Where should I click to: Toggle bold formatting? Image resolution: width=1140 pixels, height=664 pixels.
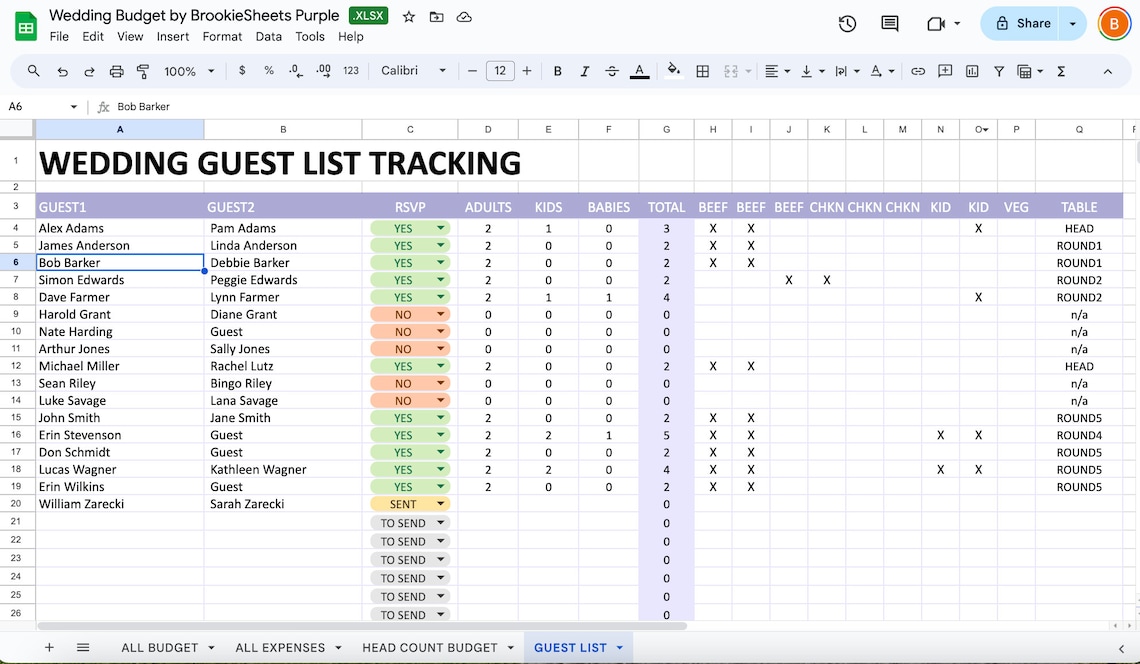click(x=557, y=71)
